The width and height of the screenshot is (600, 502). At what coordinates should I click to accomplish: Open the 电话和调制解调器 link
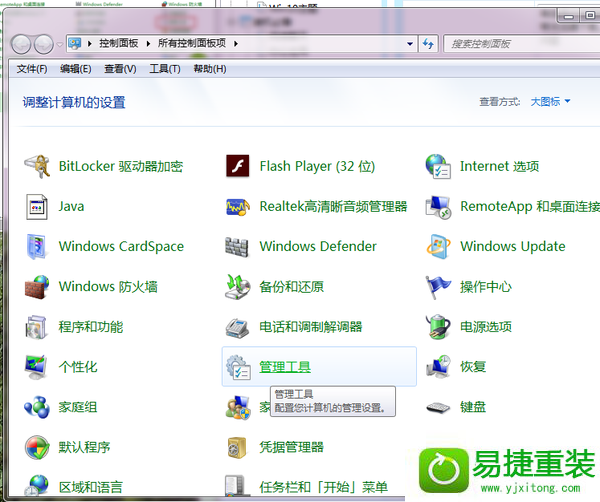pyautogui.click(x=311, y=327)
